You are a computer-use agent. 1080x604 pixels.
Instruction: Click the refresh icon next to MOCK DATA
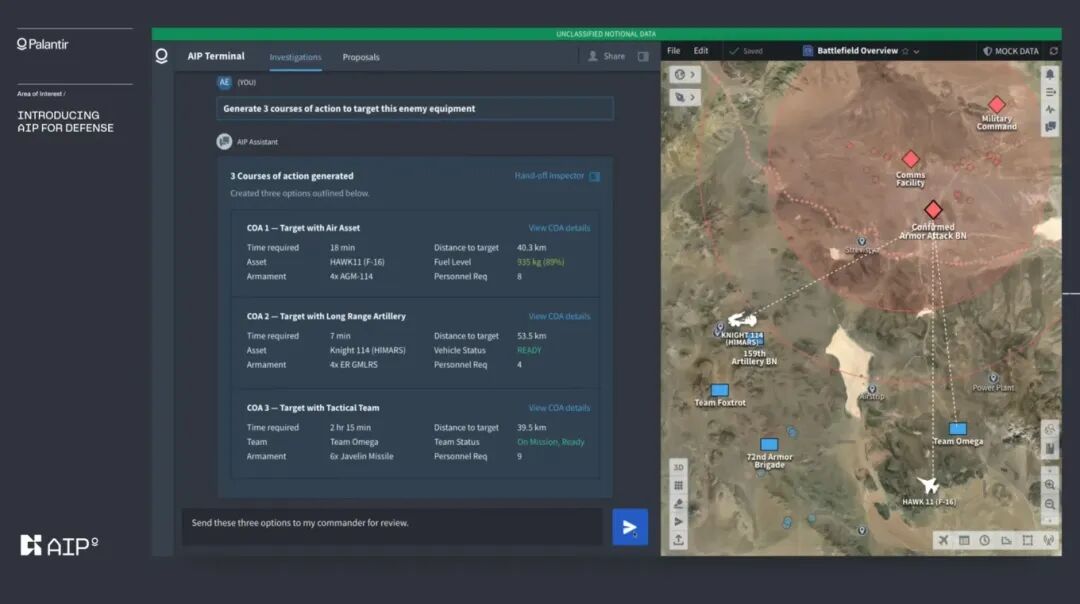click(x=1053, y=51)
